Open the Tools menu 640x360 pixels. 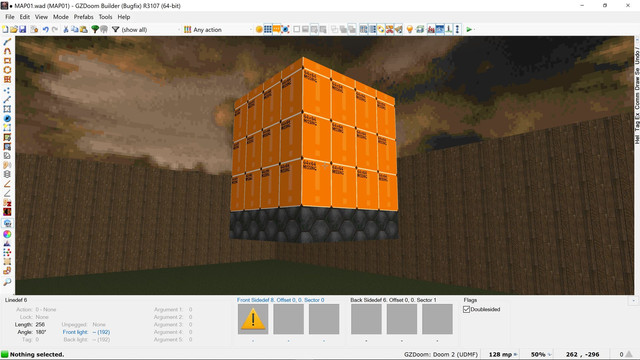[105, 17]
